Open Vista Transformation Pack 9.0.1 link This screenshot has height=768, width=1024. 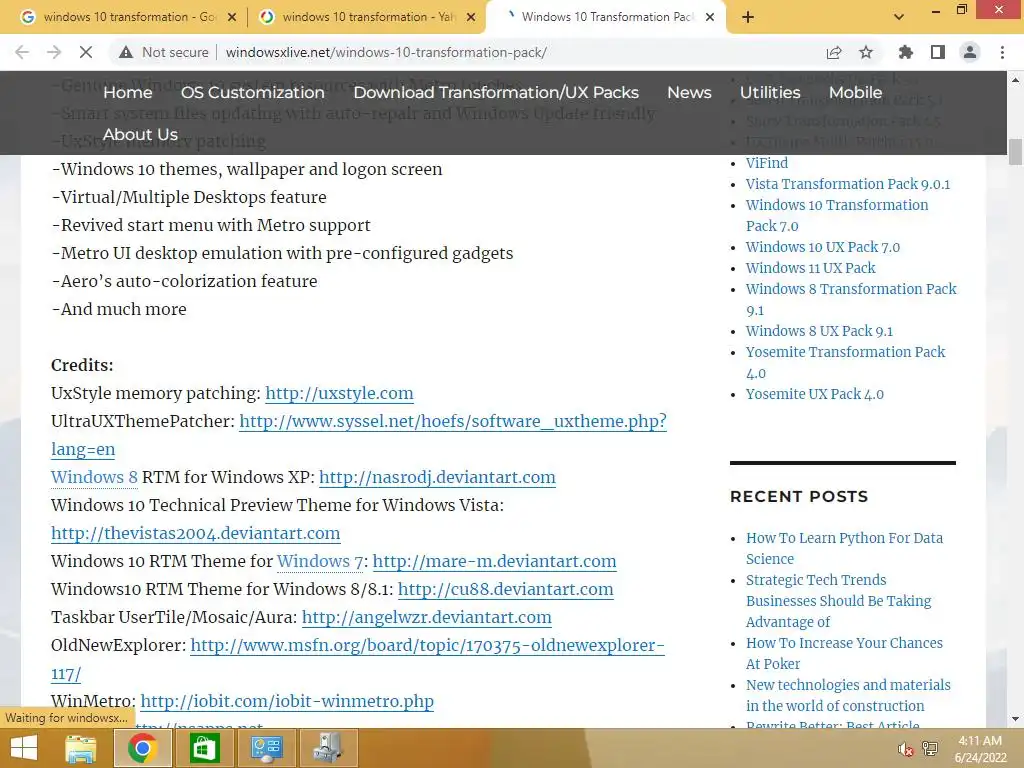(x=848, y=184)
